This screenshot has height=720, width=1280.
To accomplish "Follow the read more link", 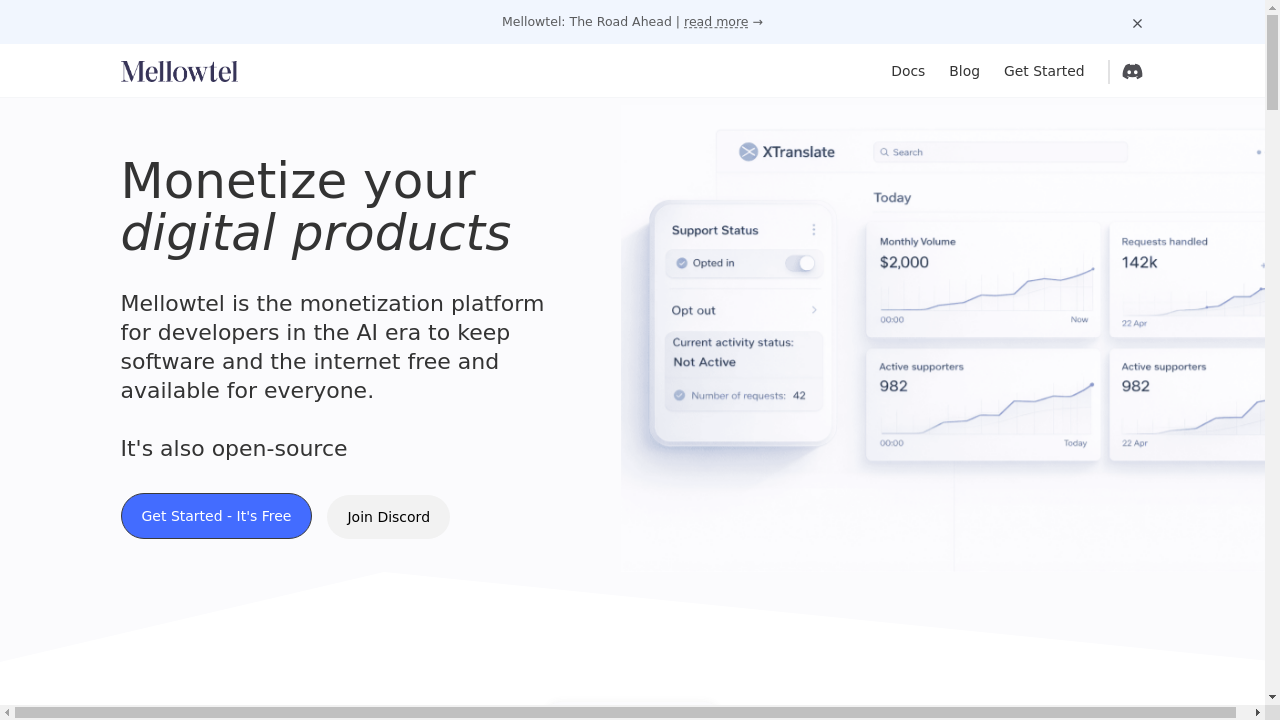I will point(716,22).
